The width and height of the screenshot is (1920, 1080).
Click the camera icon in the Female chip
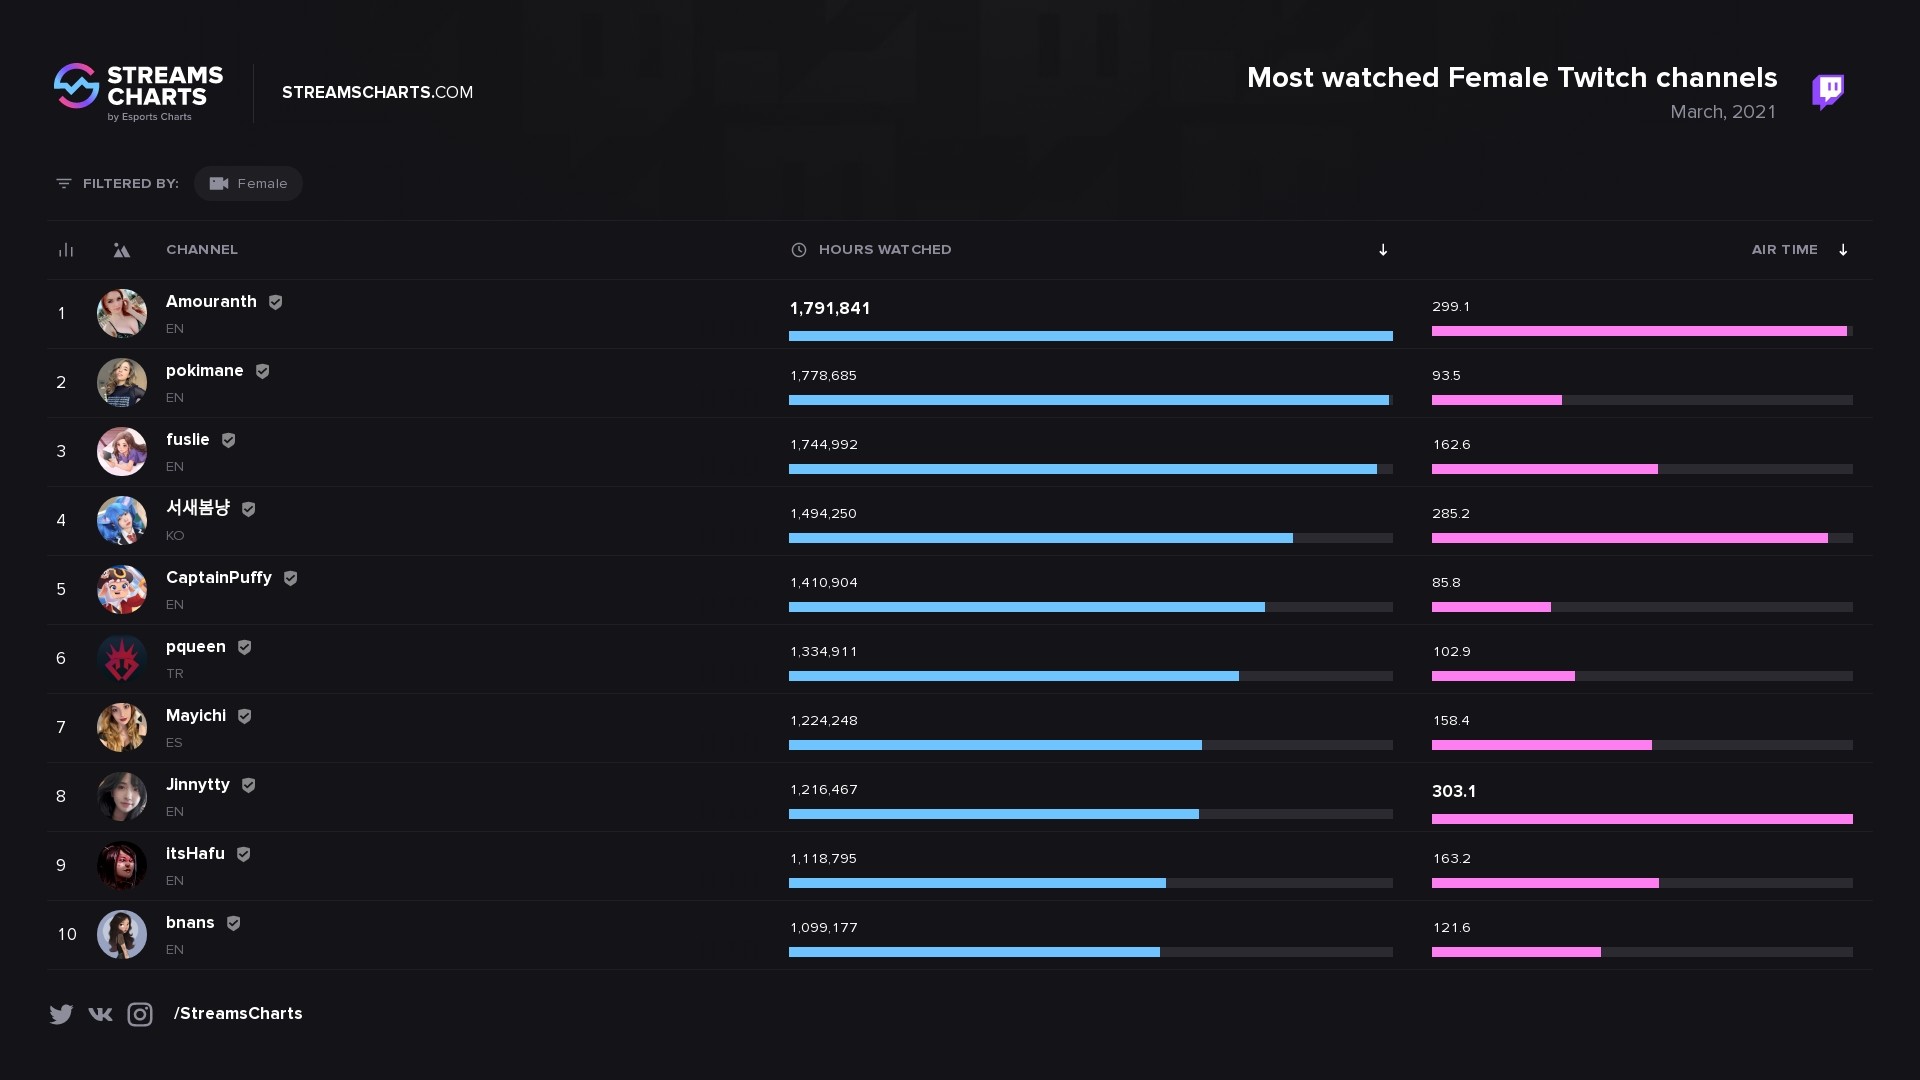click(x=219, y=184)
